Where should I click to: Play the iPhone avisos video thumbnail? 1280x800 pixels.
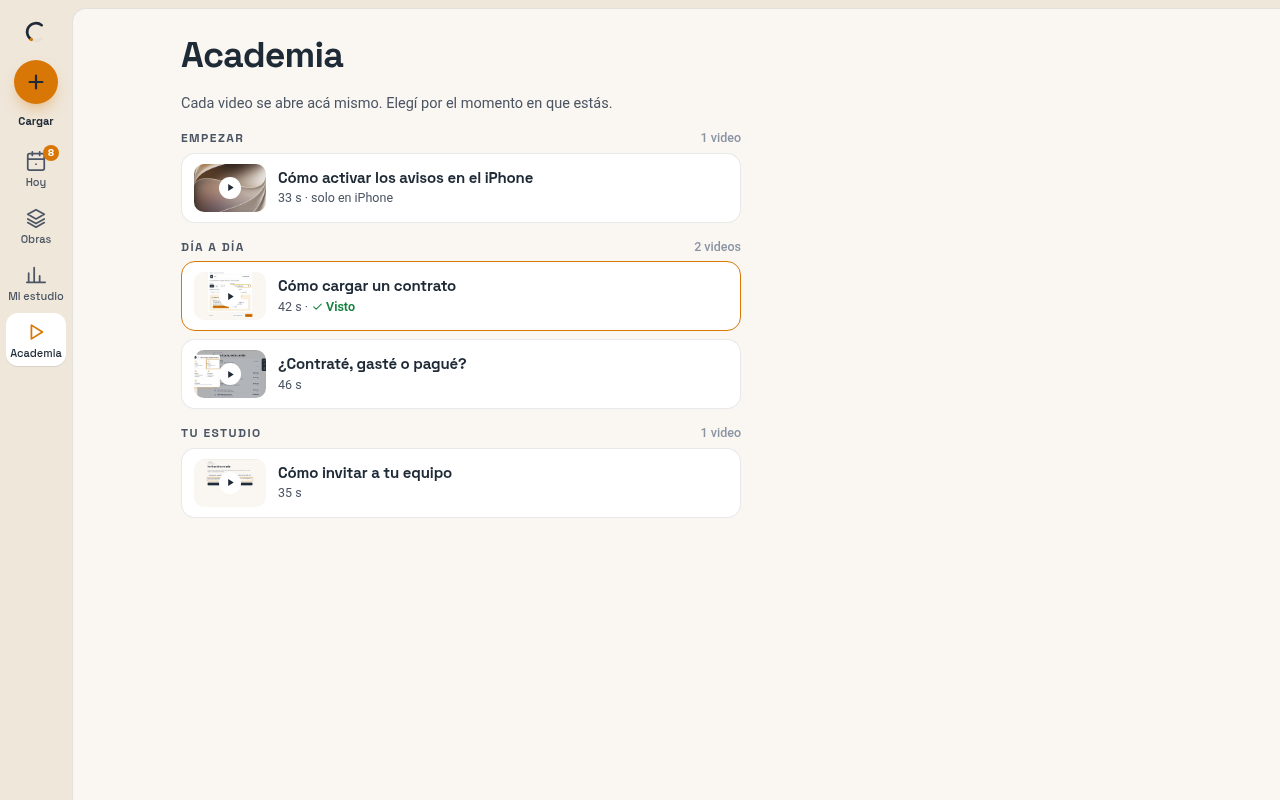230,188
